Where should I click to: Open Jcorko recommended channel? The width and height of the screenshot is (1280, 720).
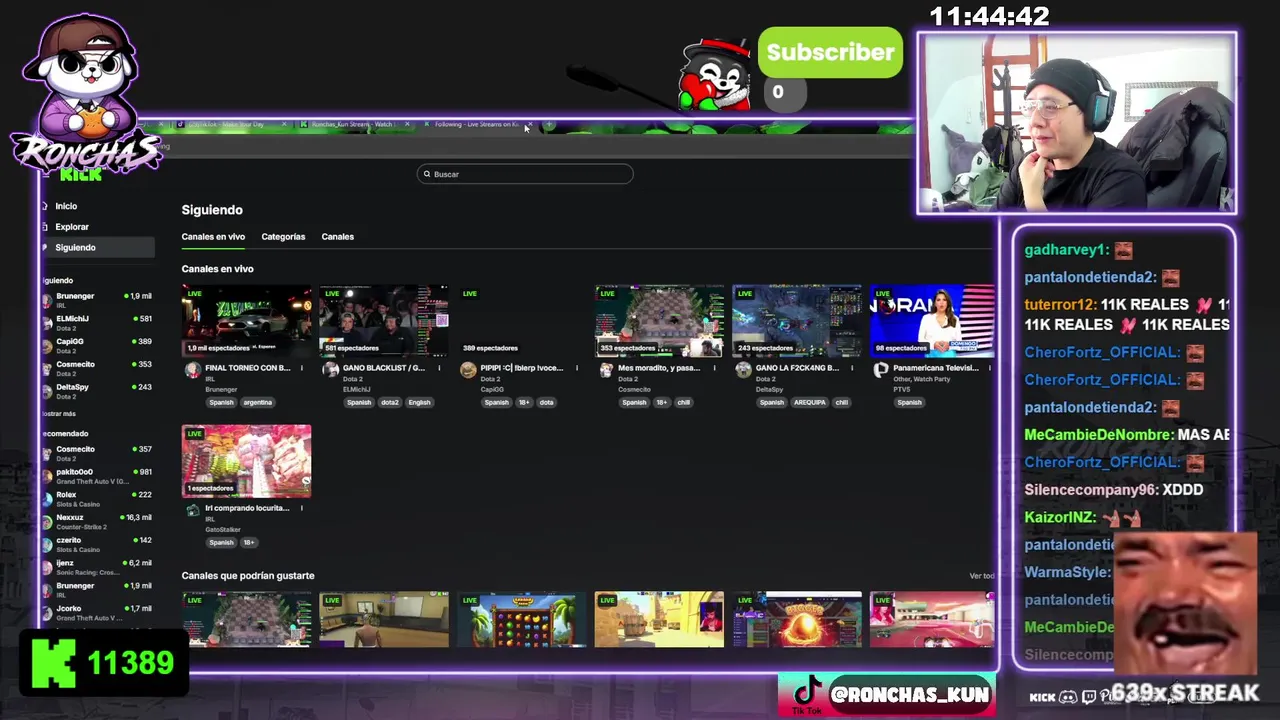pos(97,612)
